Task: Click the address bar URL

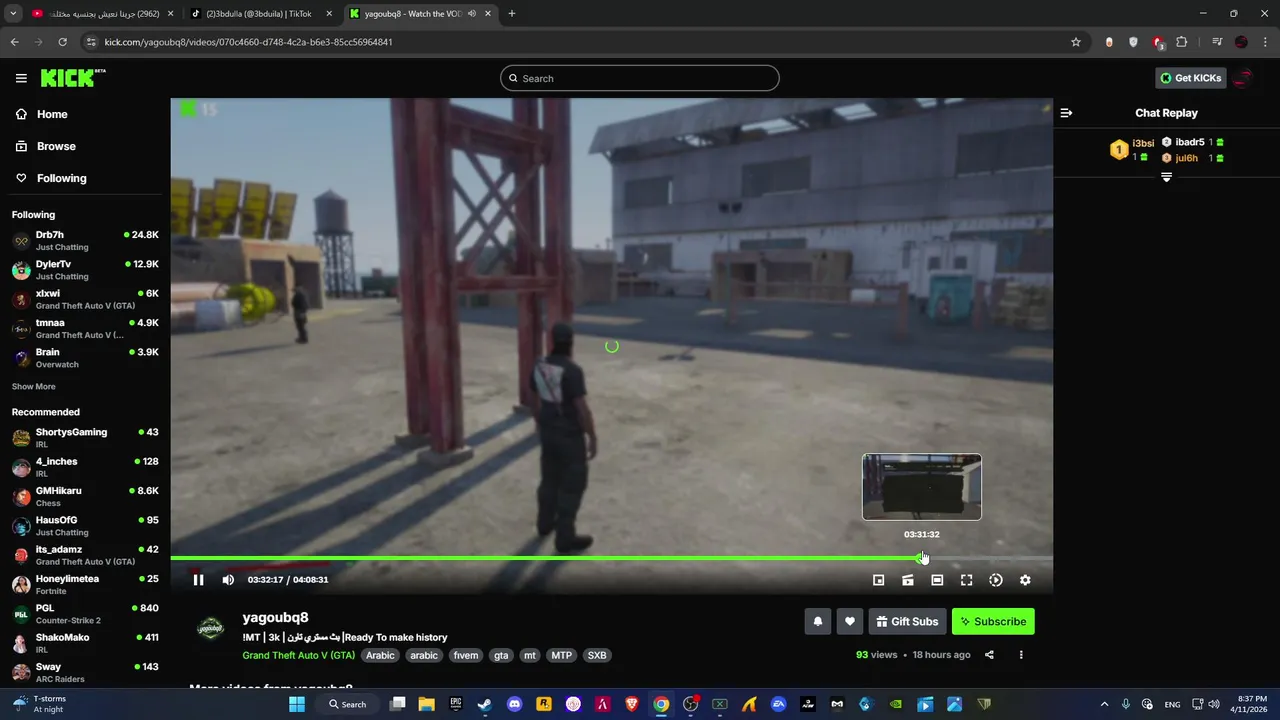Action: click(248, 42)
